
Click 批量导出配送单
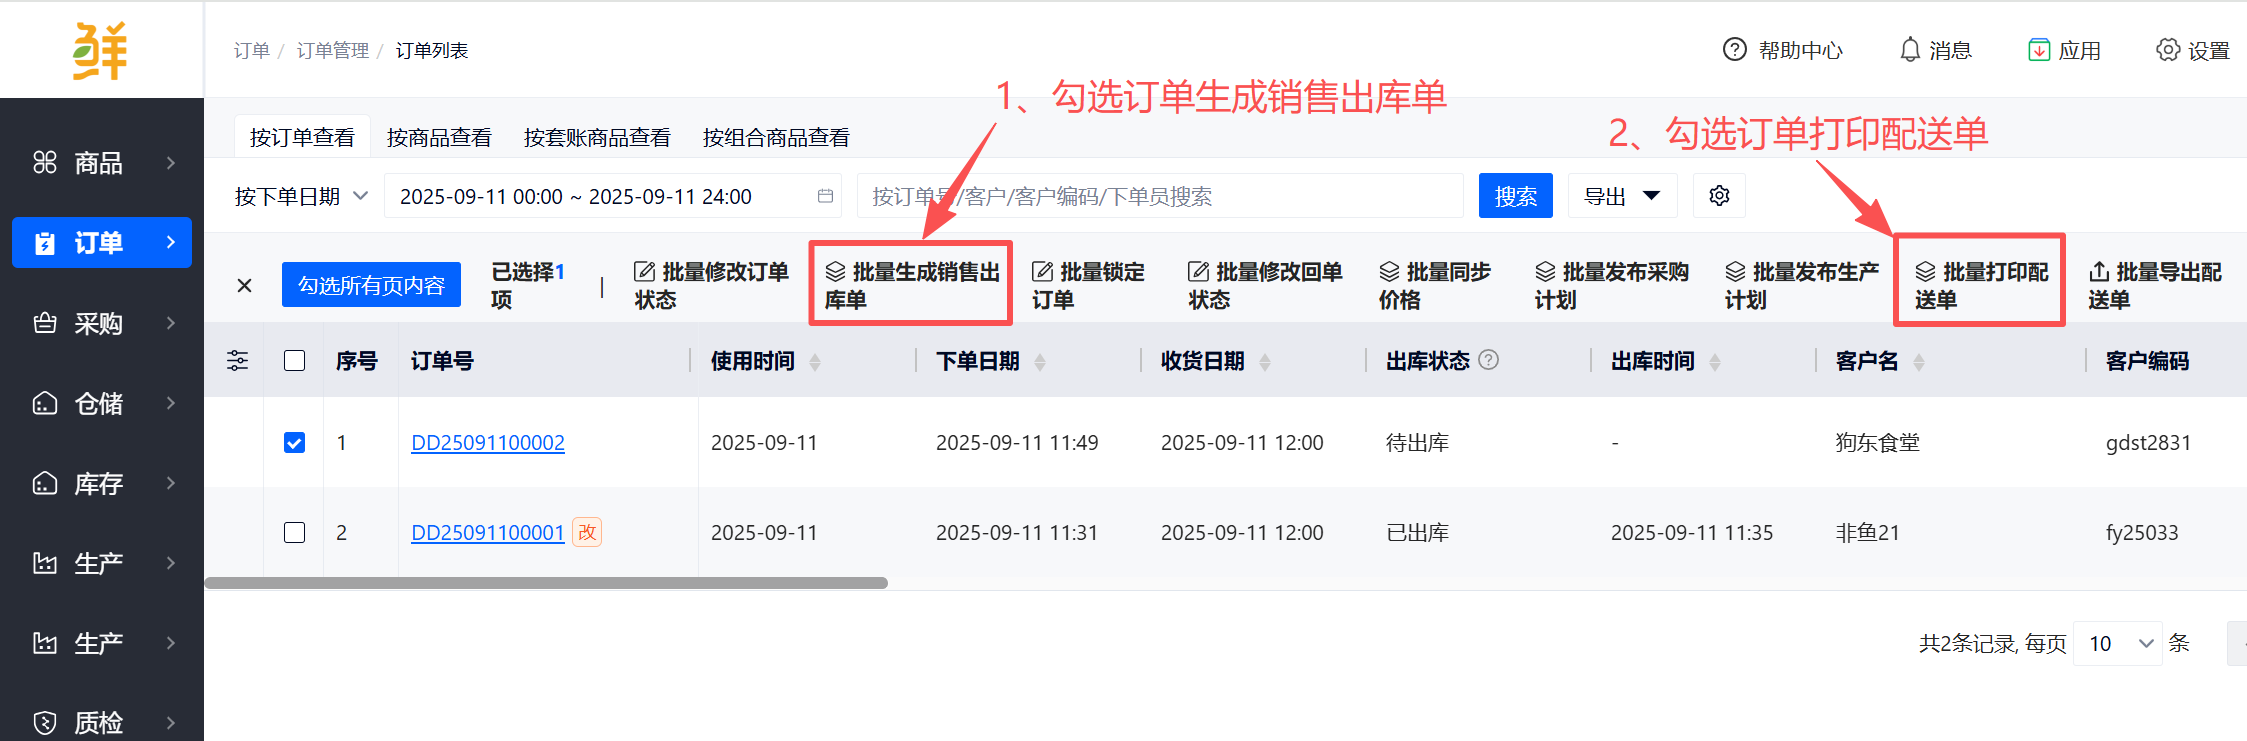2155,285
